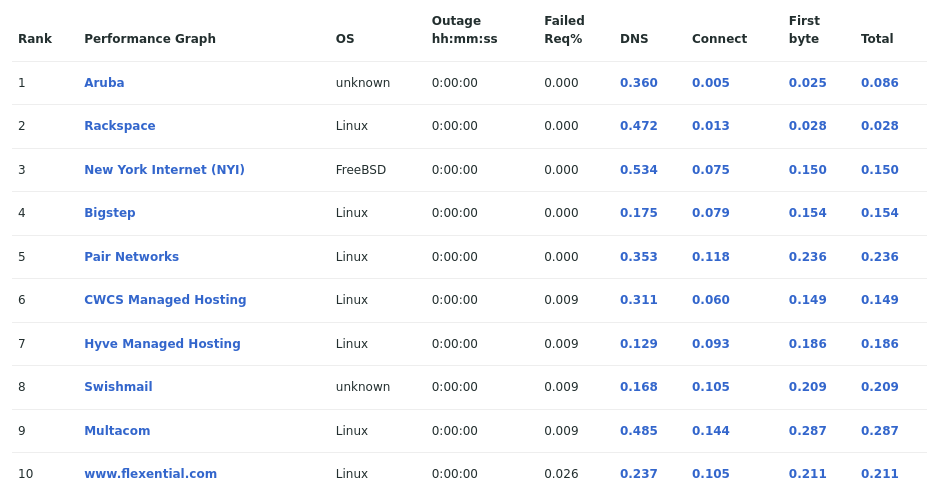This screenshot has height=495, width=939.
Task: Click Aruba's Connect value 0.005
Action: (x=711, y=83)
